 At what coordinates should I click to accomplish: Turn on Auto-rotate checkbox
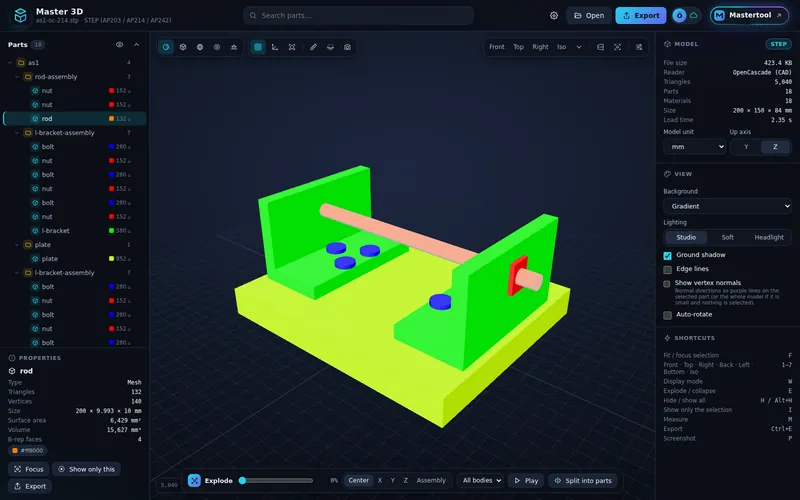pyautogui.click(x=667, y=315)
